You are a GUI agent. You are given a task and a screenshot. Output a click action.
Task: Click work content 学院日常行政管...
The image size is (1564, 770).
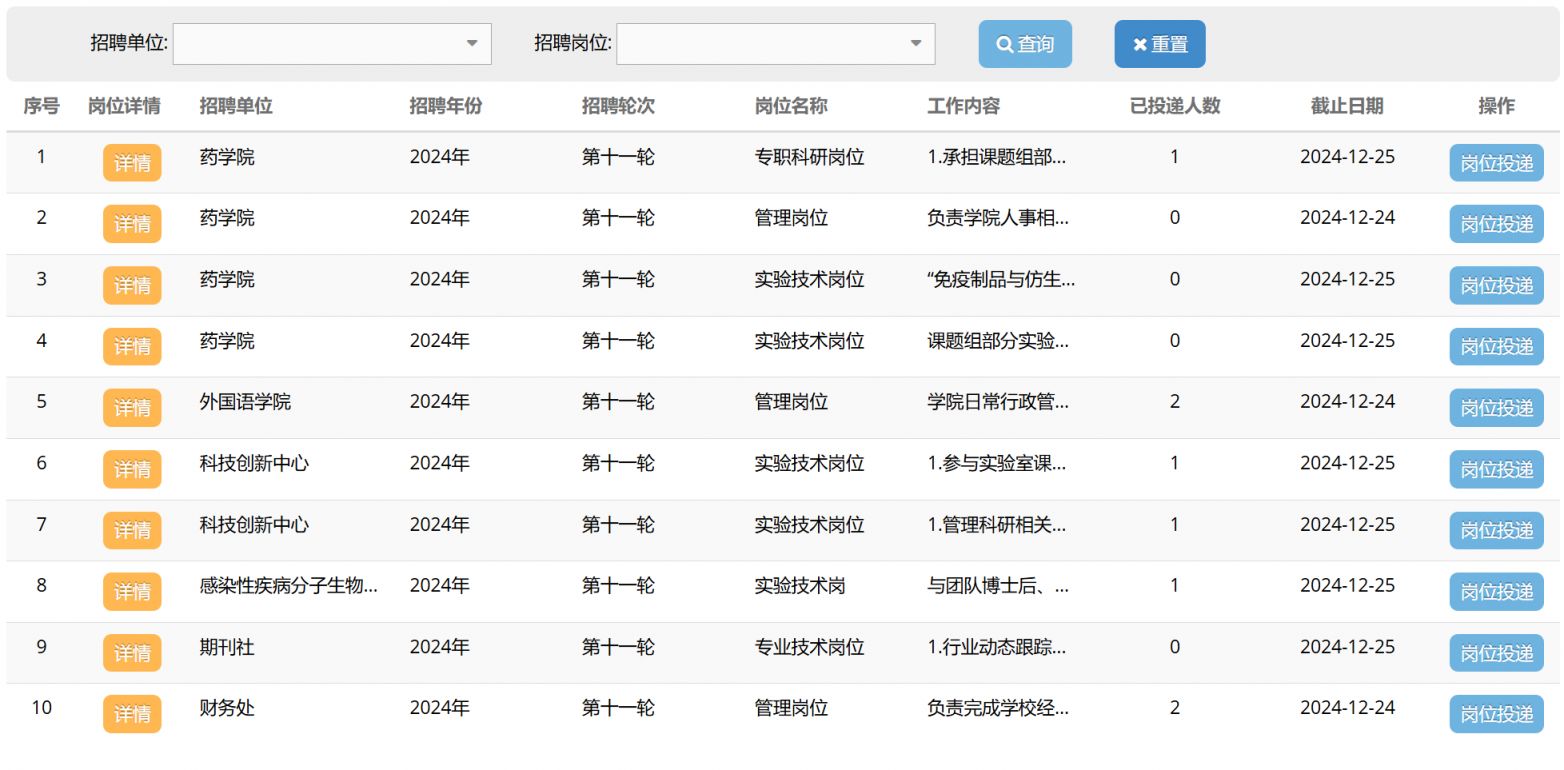click(998, 402)
